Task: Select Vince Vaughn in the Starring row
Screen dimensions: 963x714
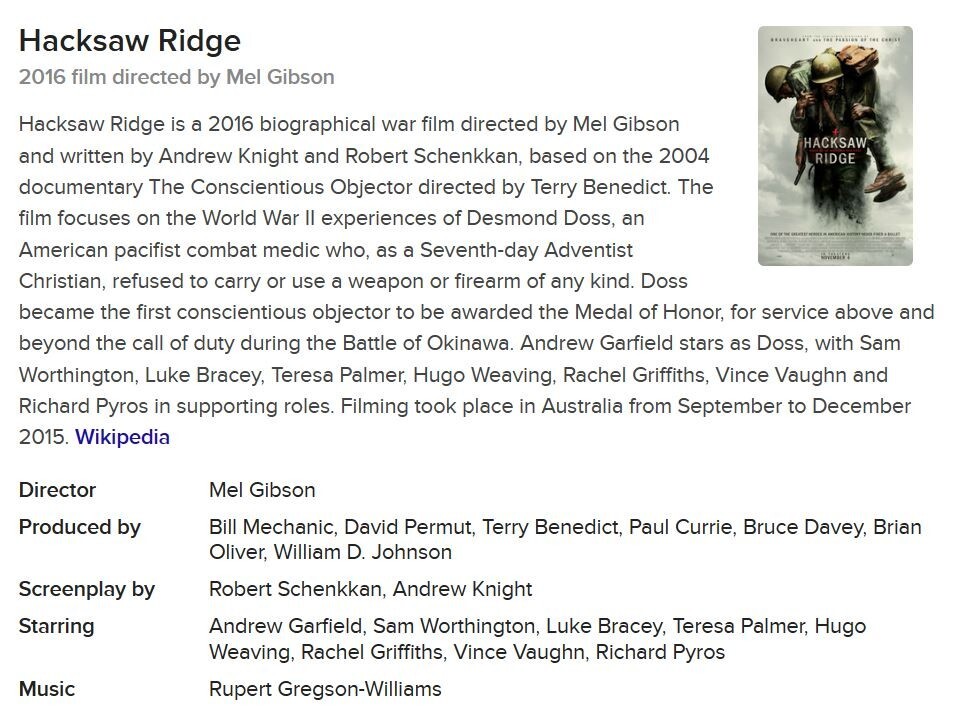Action: point(518,652)
